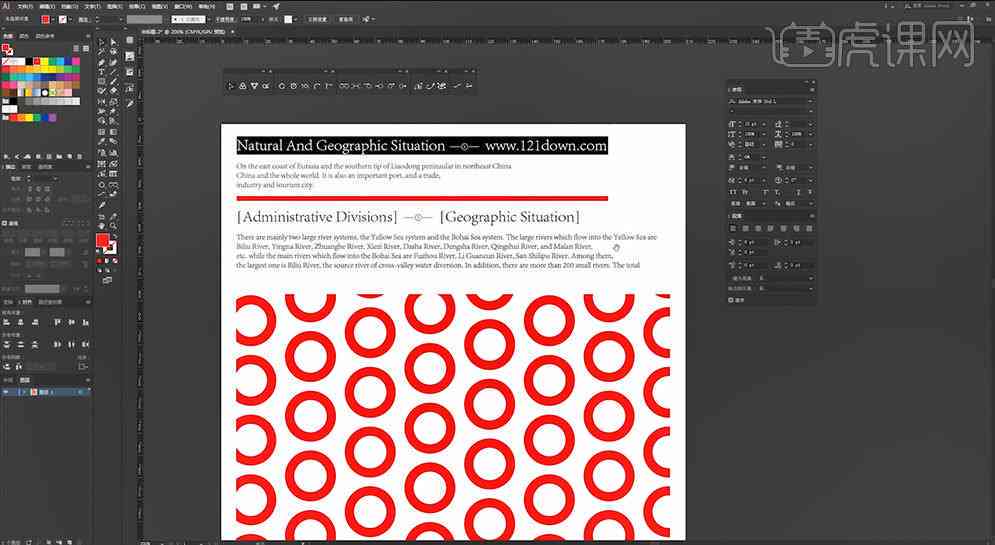
Task: Select the Selection (black arrow) tool
Action: click(101, 43)
